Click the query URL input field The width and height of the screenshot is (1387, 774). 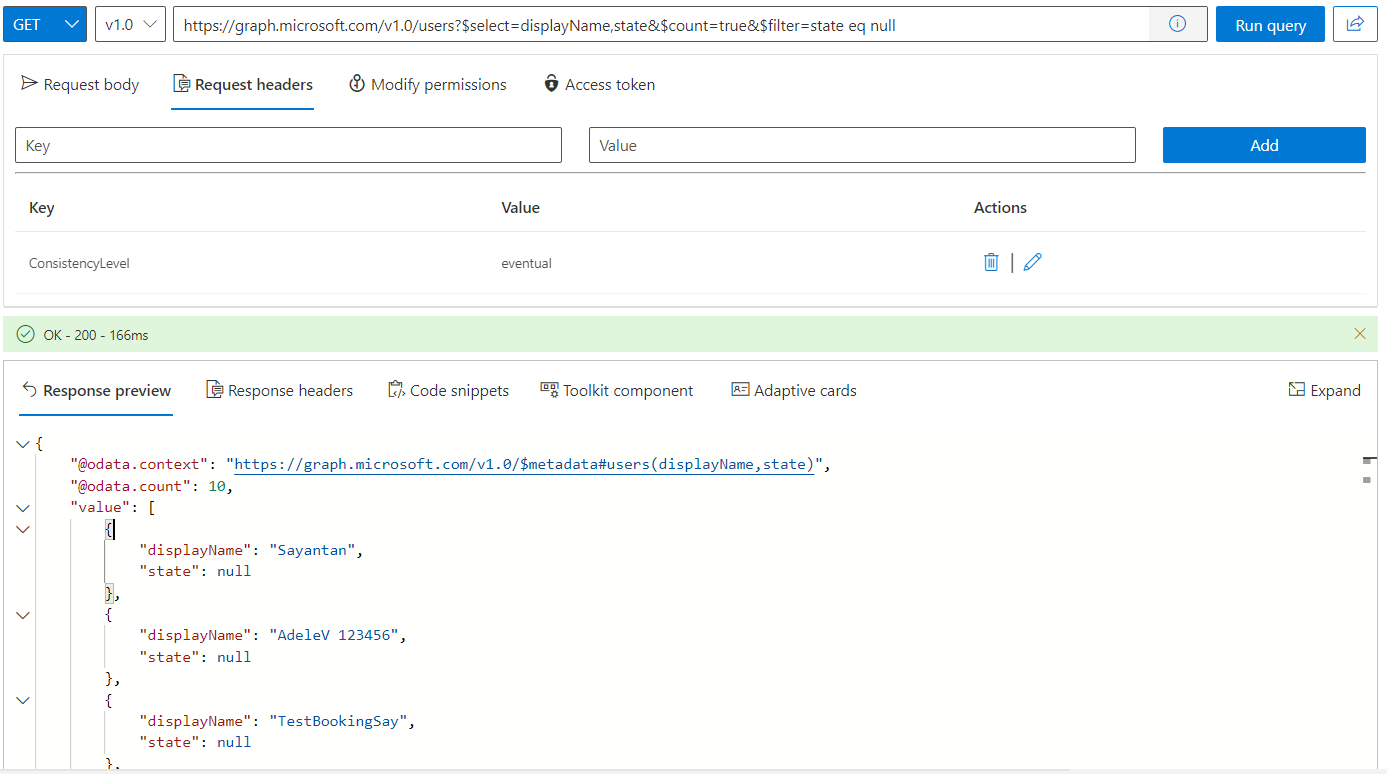660,25
